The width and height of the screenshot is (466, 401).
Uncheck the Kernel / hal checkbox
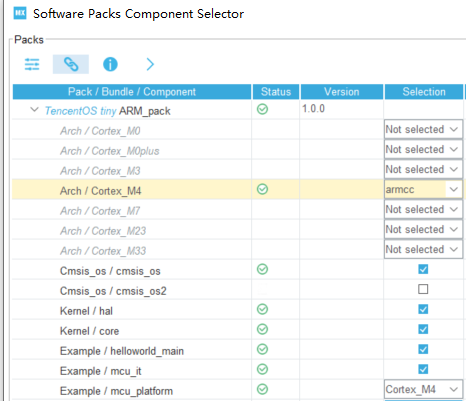tap(423, 309)
